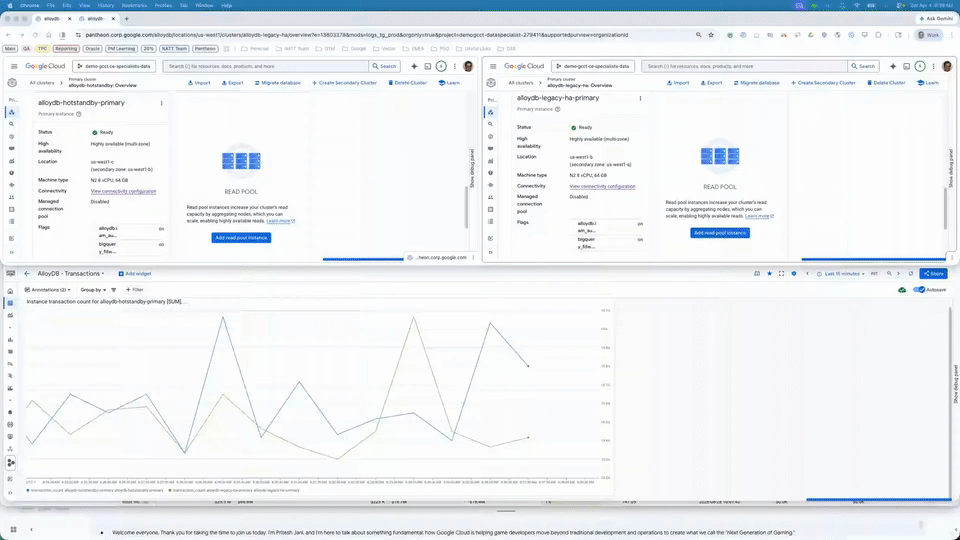Open Group by dropdown
Viewport: 960px width, 540px height.
tap(93, 290)
